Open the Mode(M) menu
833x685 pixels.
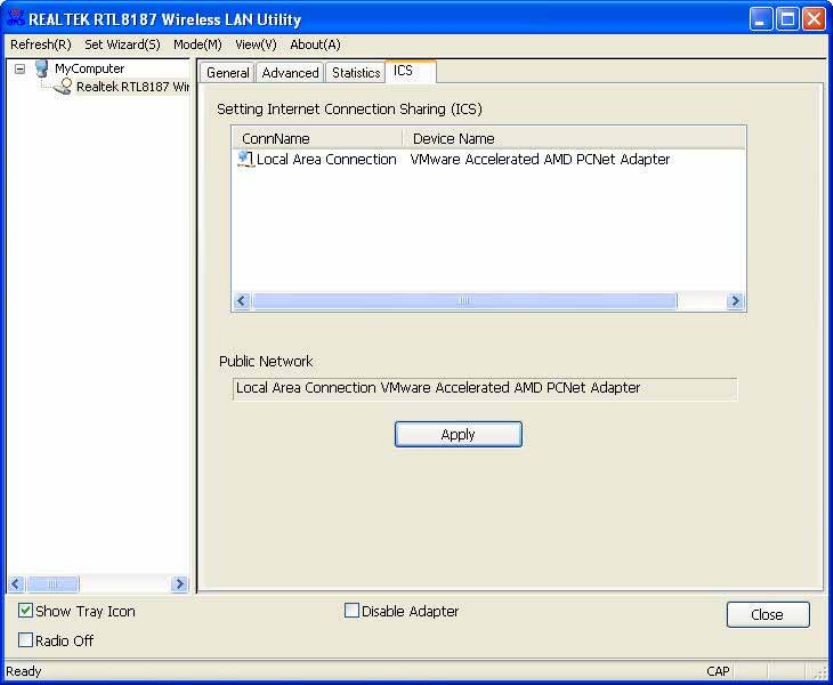pos(198,45)
